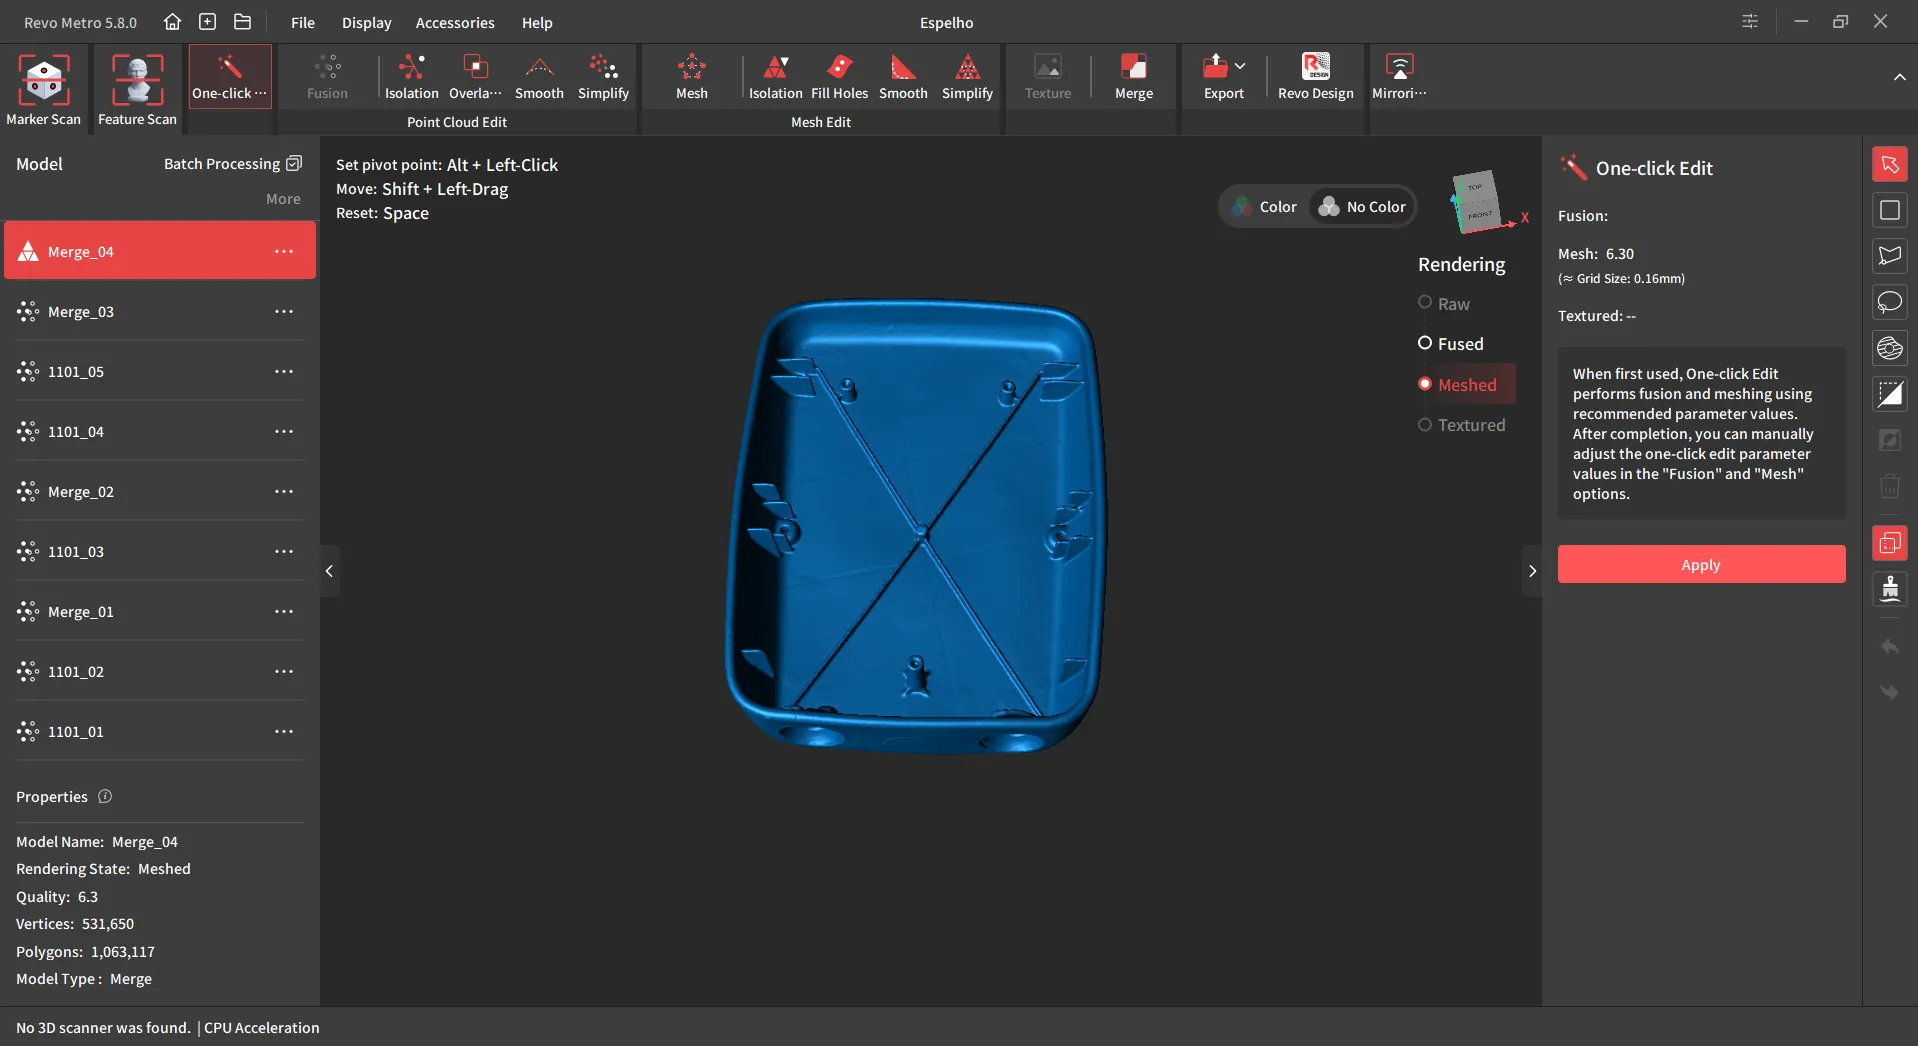Apply the One-click Edit settings
This screenshot has width=1918, height=1046.
[1701, 565]
